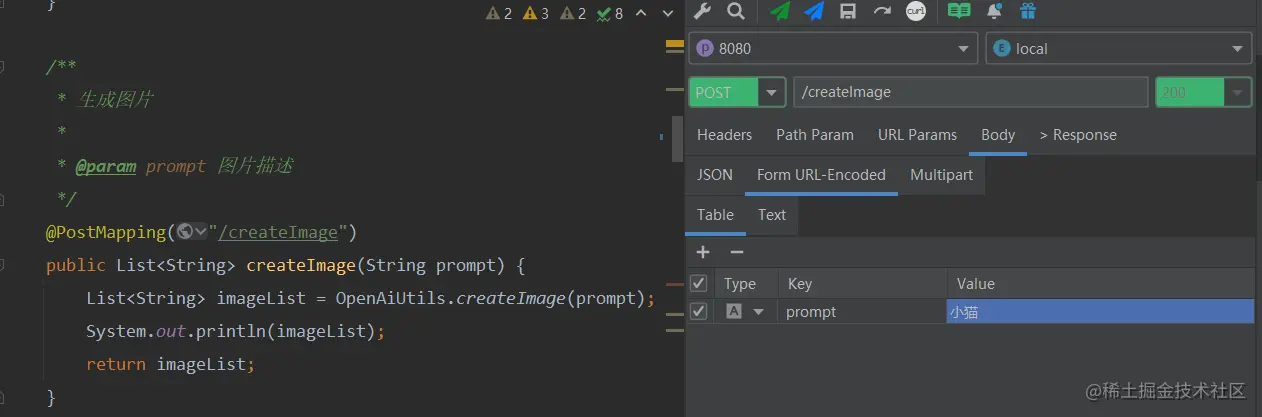Select the Form URL-Encoded tab
This screenshot has width=1262, height=417.
(821, 175)
